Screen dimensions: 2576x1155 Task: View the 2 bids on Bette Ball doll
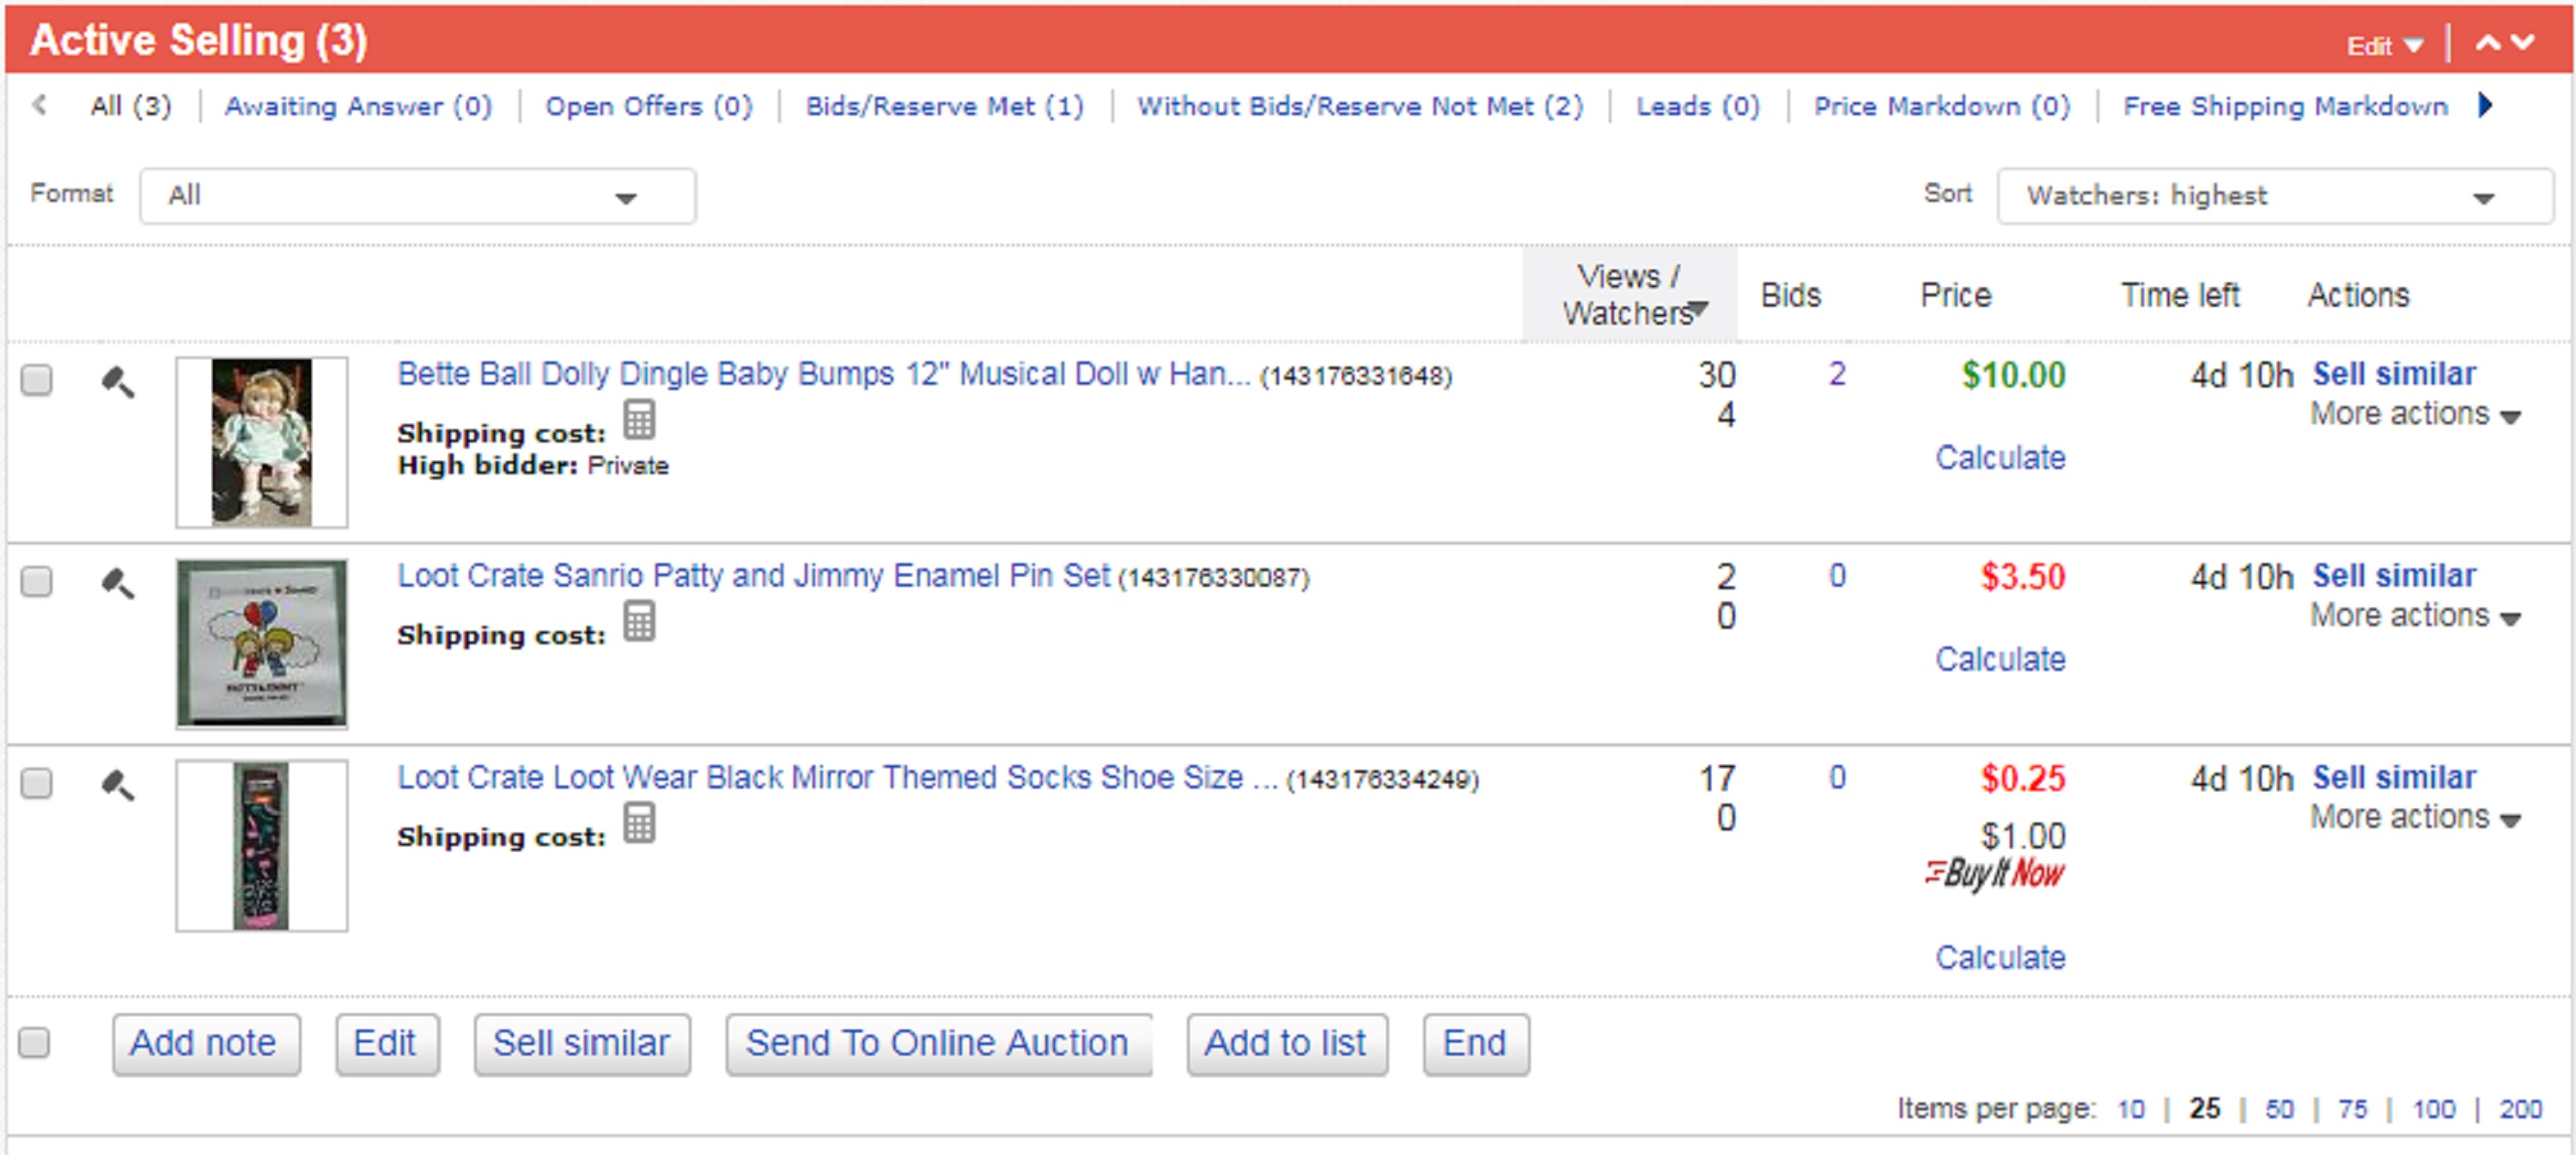(1837, 374)
